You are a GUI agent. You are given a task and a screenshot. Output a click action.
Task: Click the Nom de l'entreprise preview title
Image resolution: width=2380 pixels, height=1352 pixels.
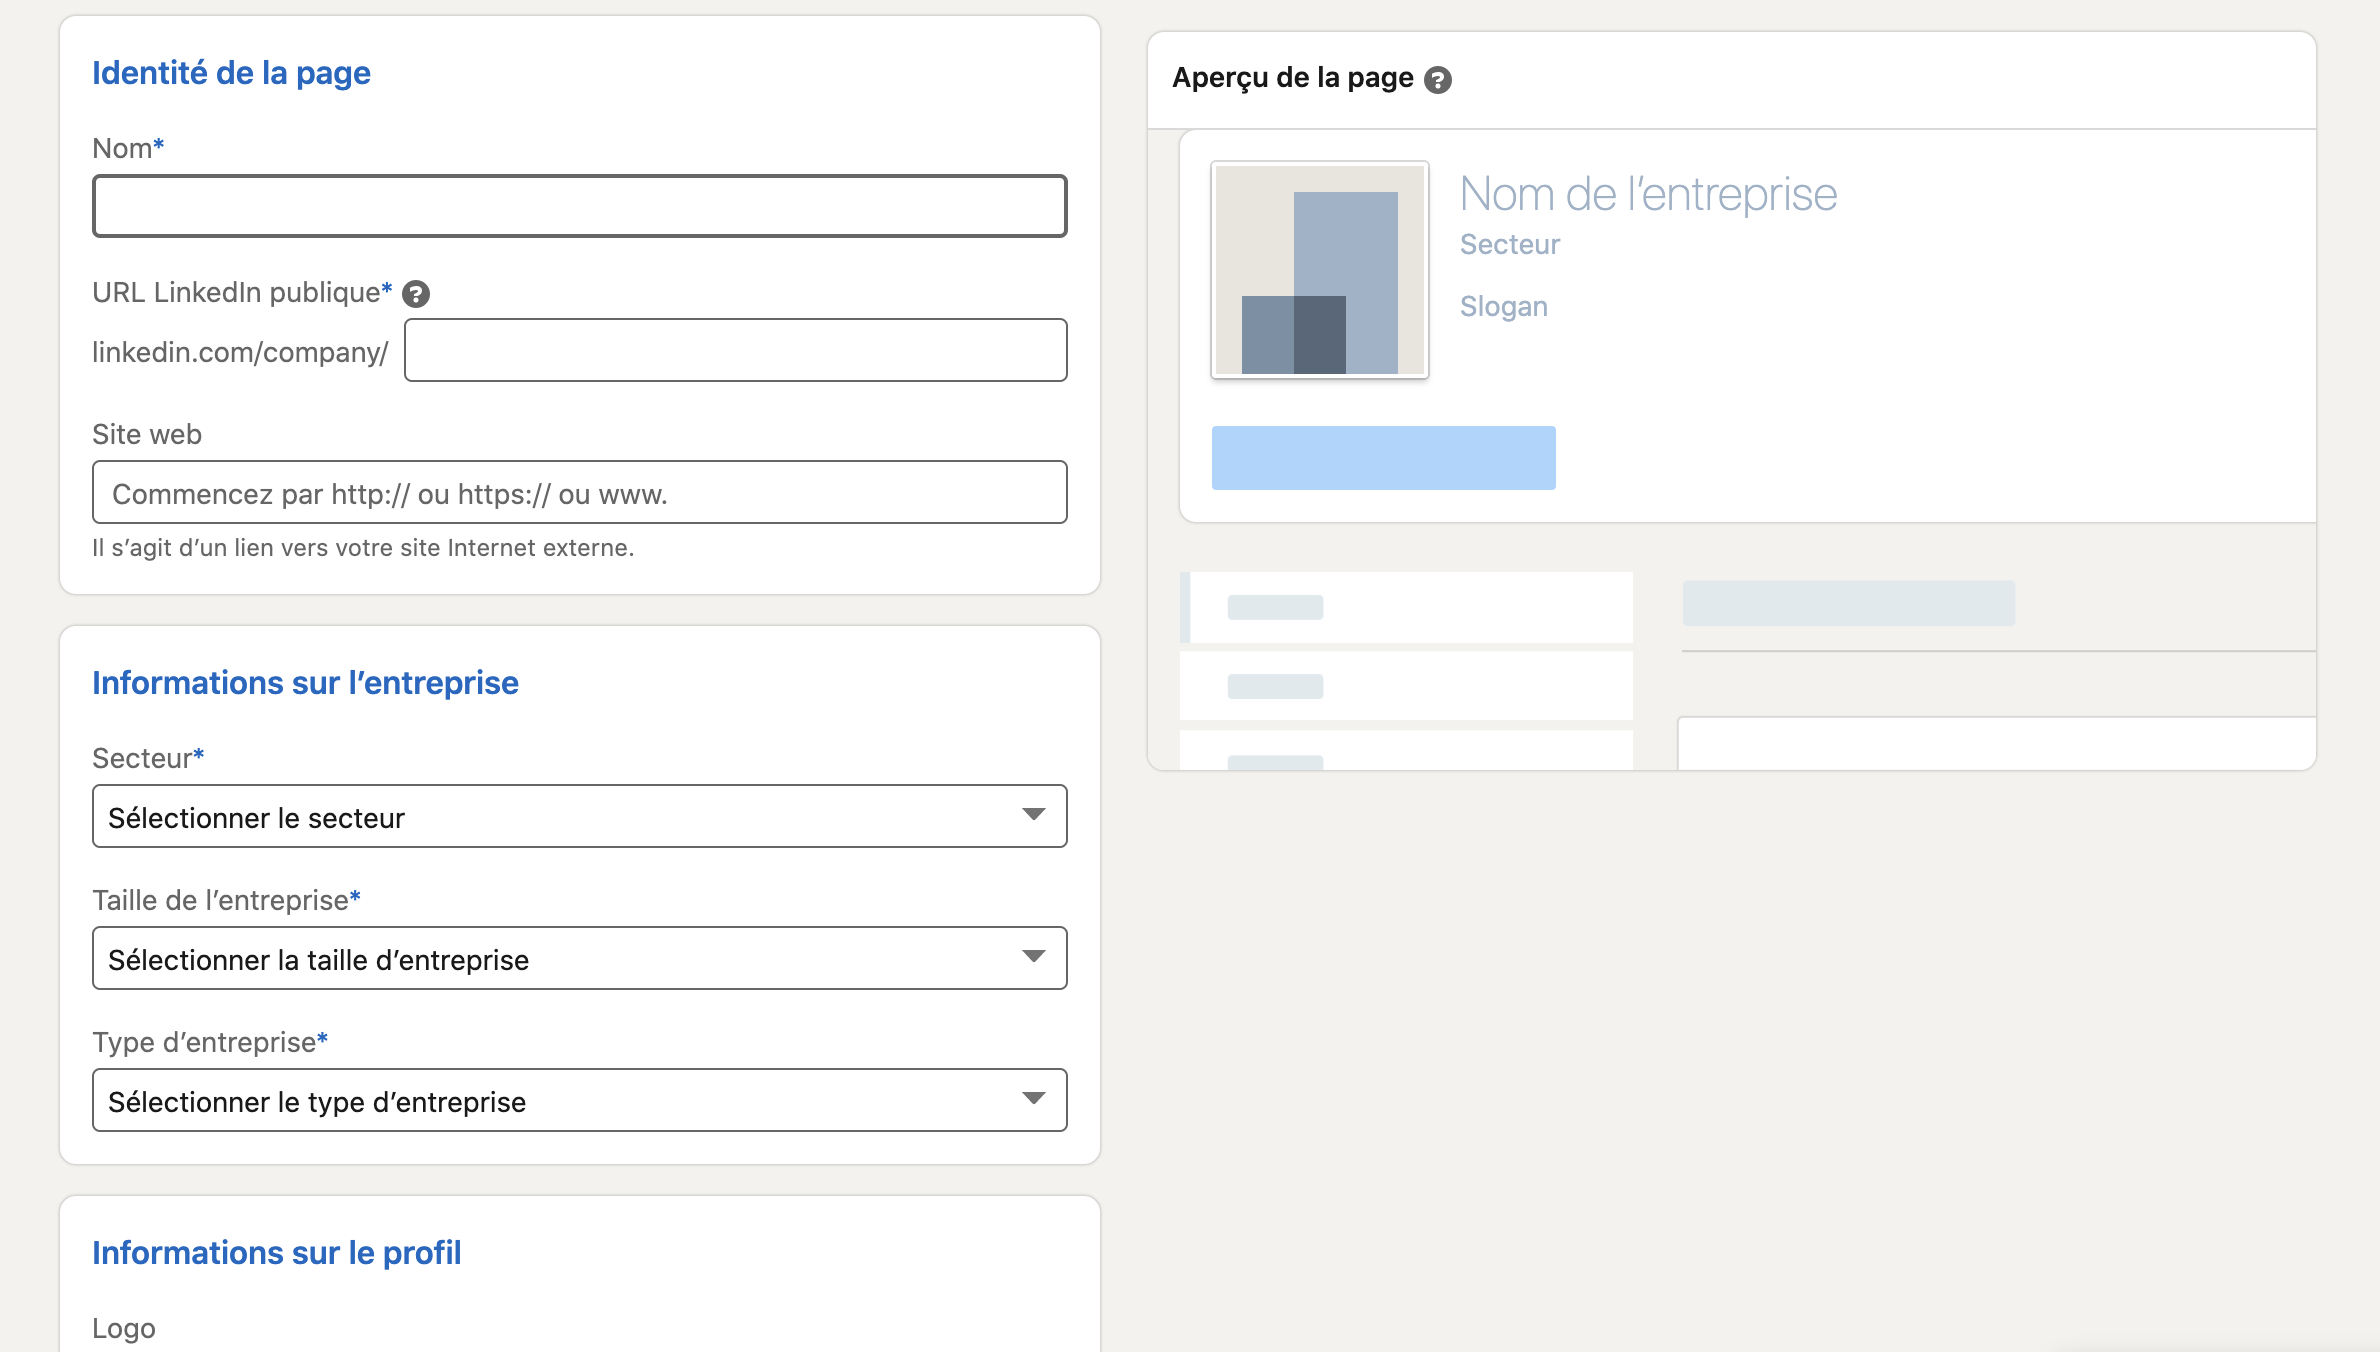coord(1648,194)
